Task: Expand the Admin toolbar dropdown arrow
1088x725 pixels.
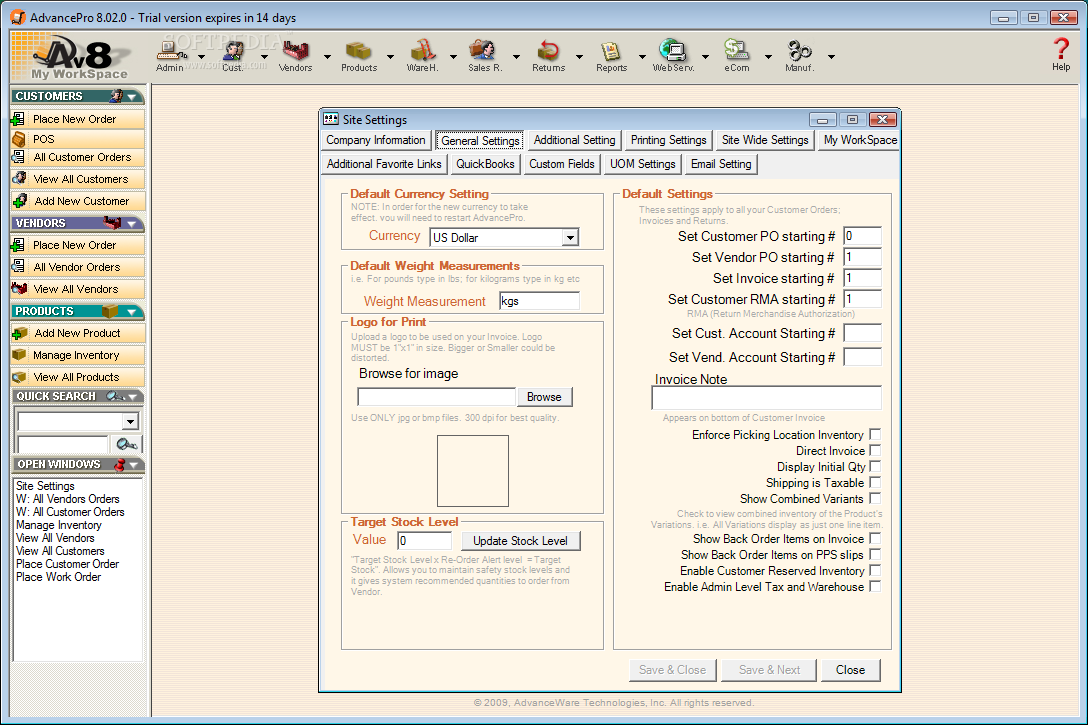Action: point(201,57)
